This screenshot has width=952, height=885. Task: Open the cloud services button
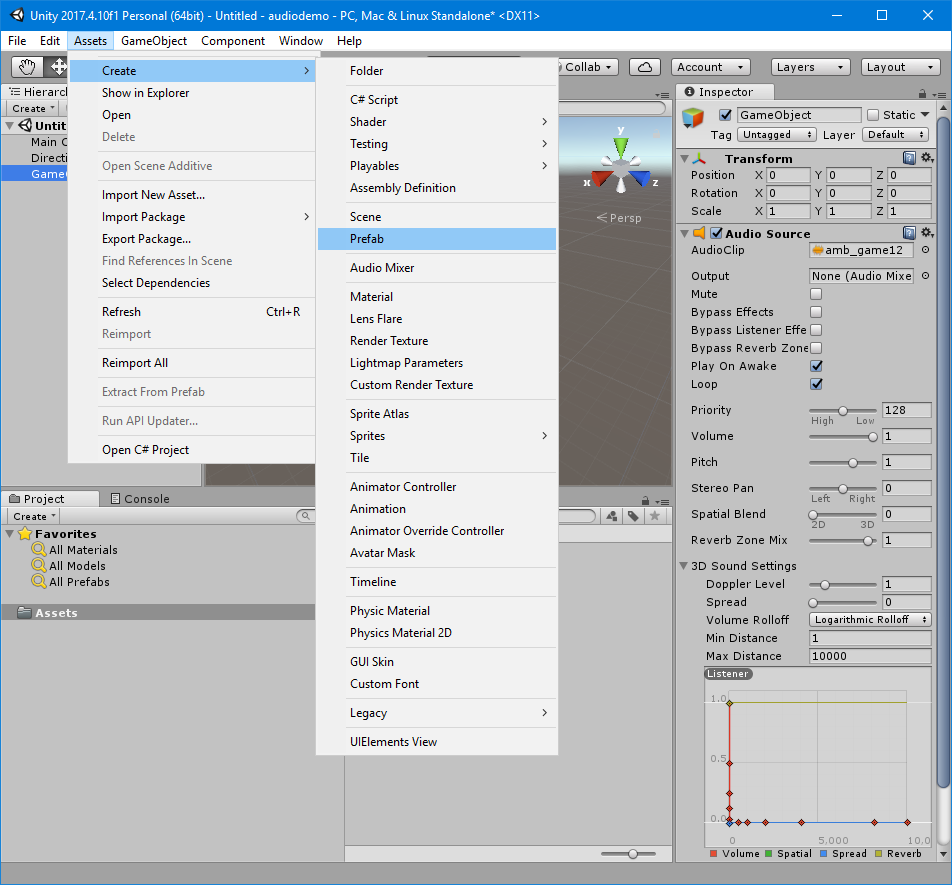645,67
